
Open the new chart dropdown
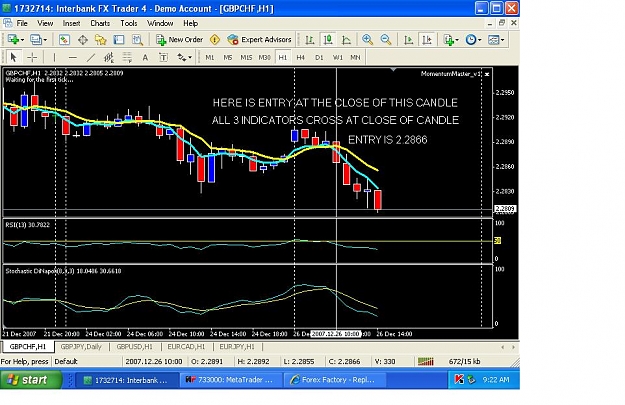16,39
